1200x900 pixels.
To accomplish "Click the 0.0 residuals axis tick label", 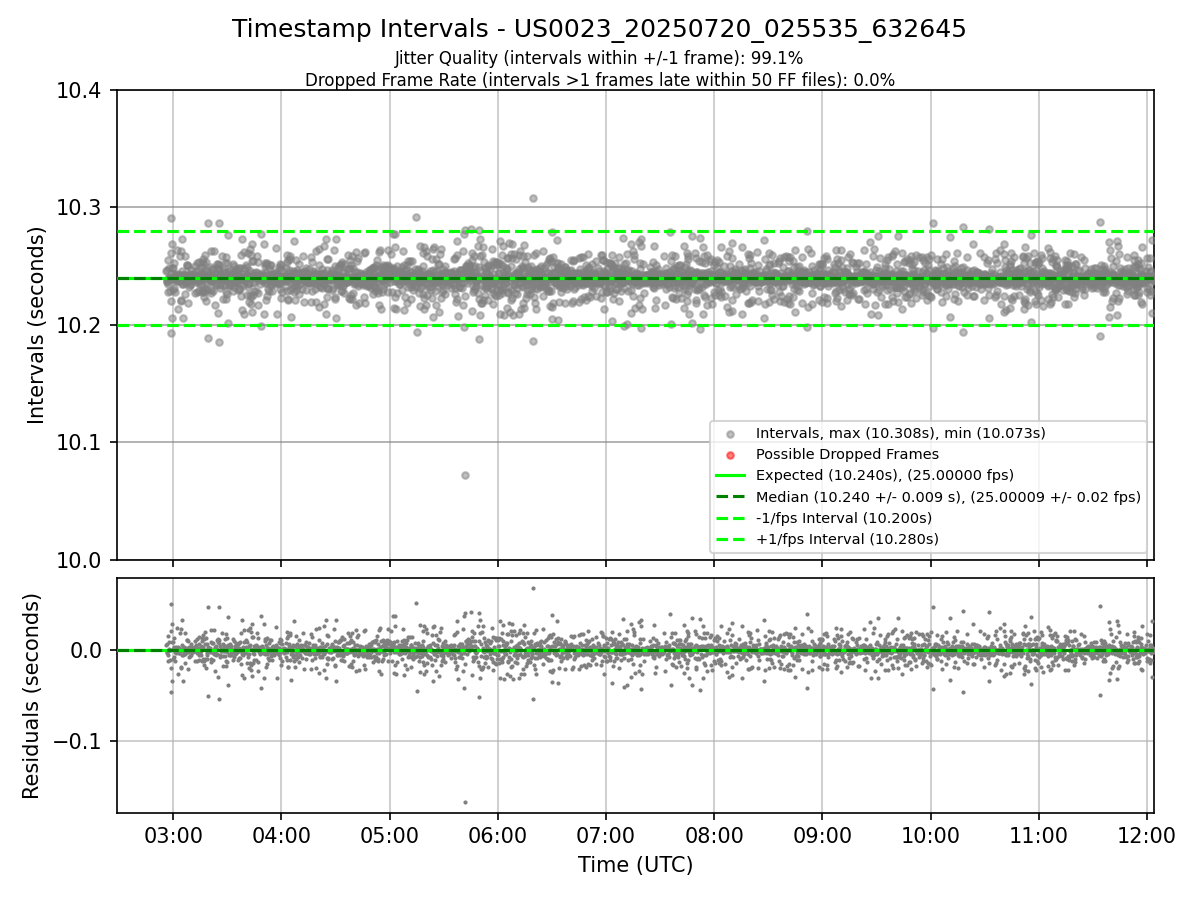I will coord(88,651).
